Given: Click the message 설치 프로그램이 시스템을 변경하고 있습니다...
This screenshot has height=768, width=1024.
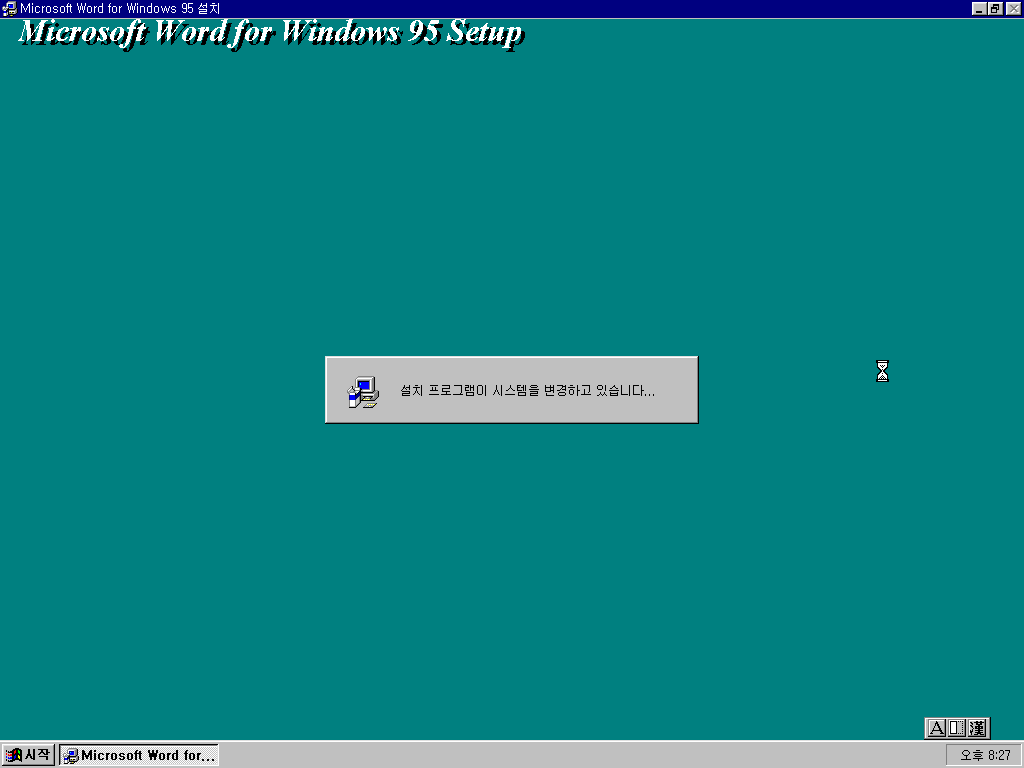Looking at the screenshot, I should click(527, 391).
